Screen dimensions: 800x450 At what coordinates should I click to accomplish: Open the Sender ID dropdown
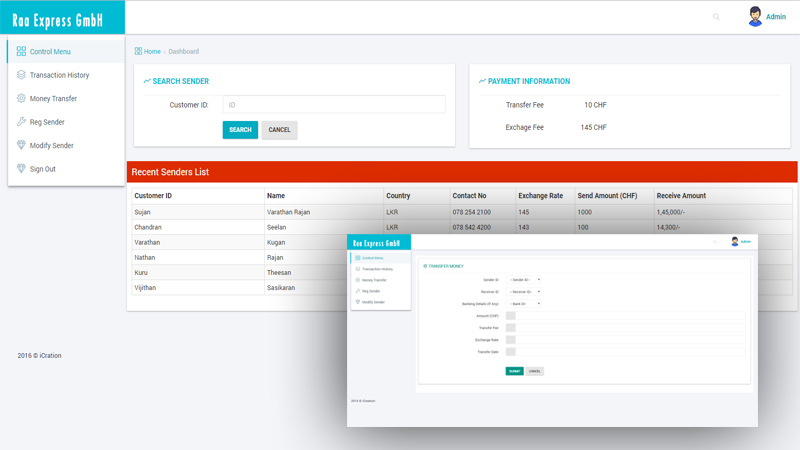click(x=524, y=280)
